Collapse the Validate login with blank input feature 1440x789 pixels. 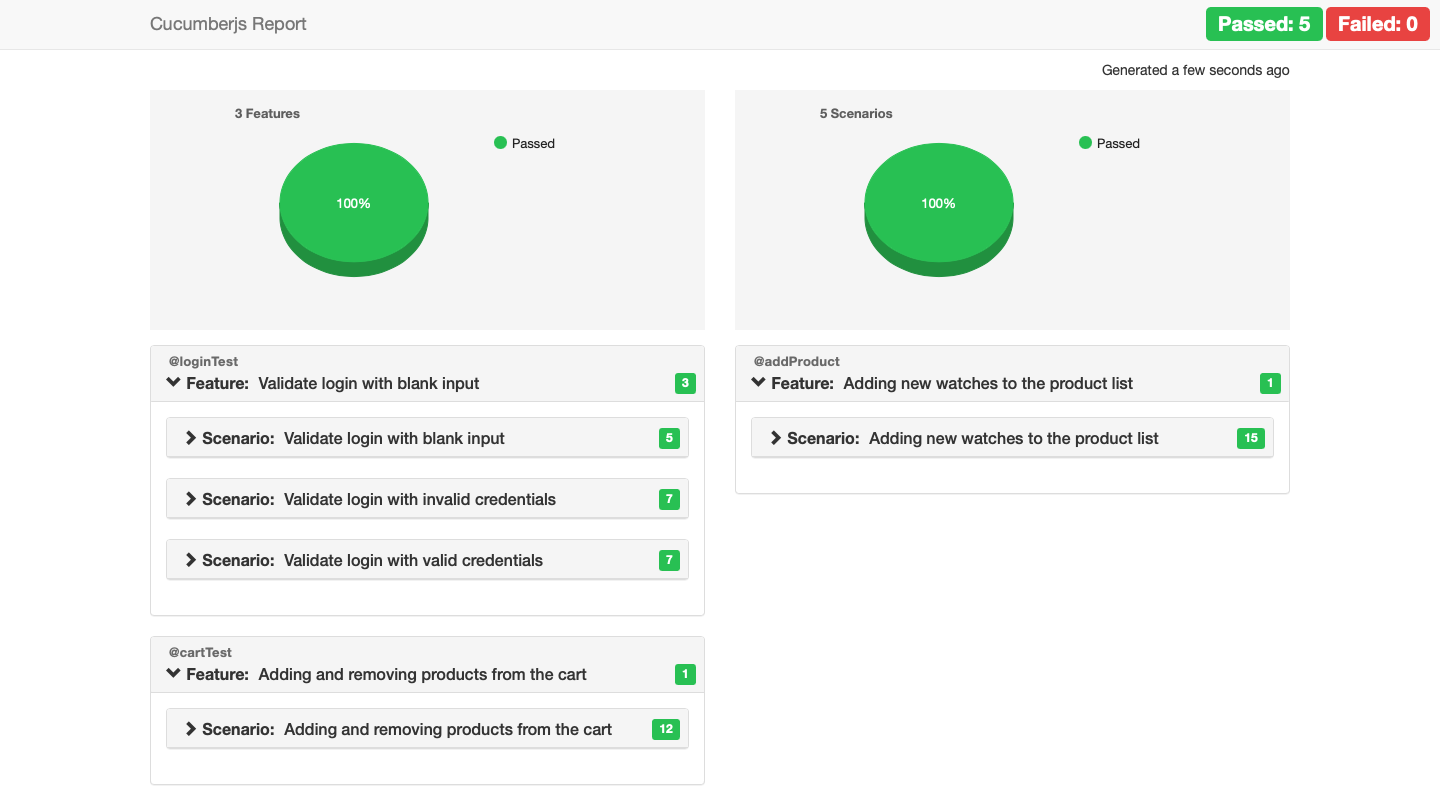click(x=174, y=383)
